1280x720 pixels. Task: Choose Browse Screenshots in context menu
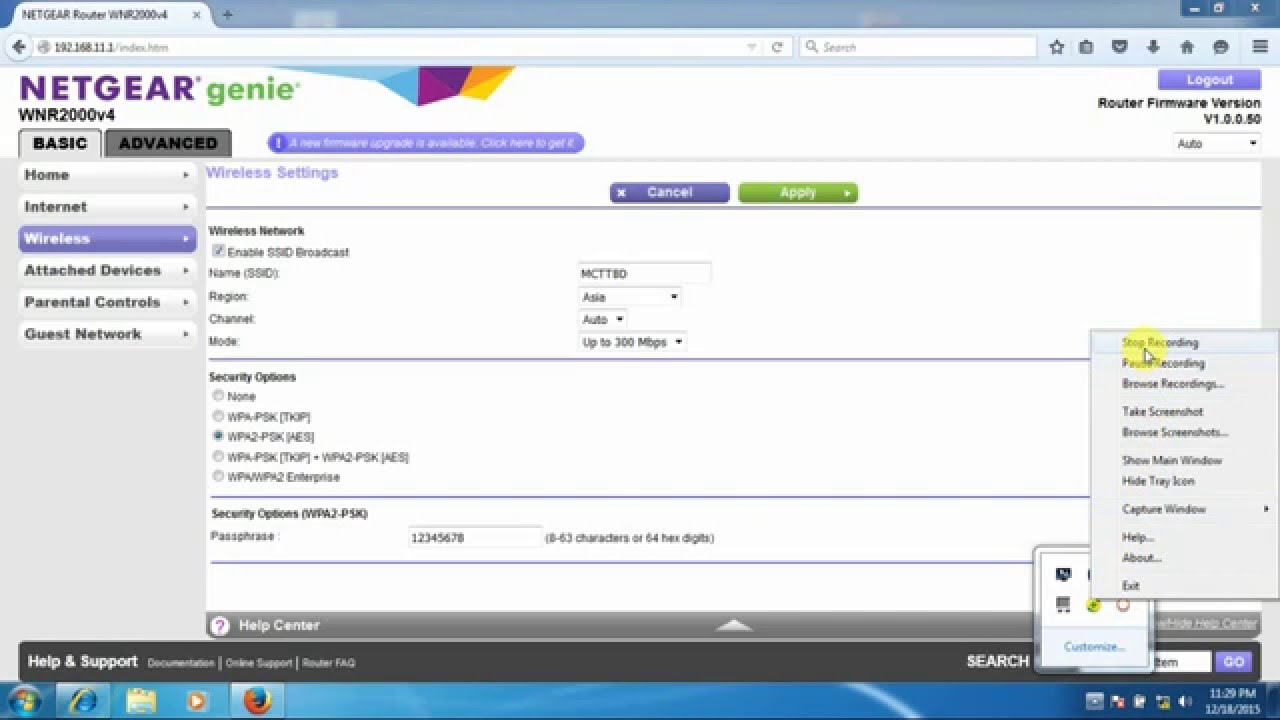pos(1184,433)
